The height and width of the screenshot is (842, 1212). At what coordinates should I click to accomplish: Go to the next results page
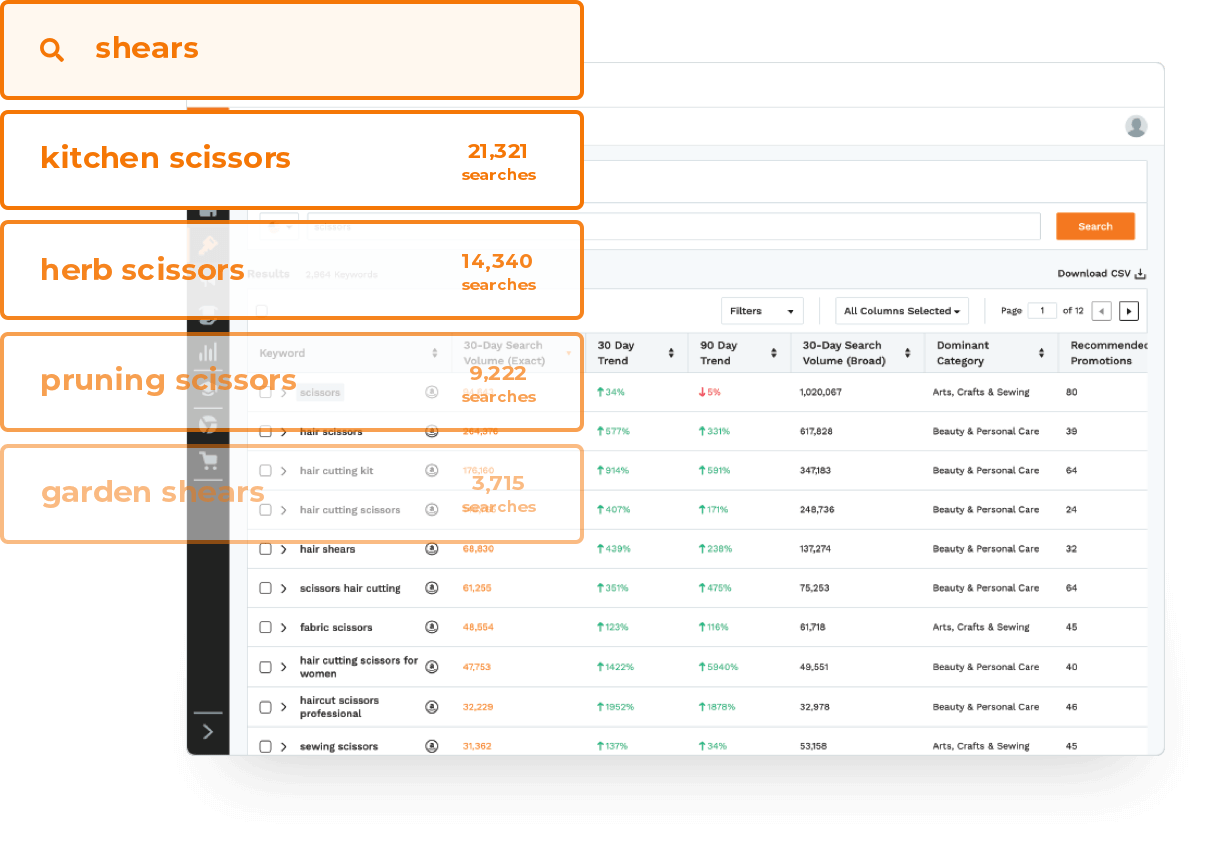tap(1129, 311)
